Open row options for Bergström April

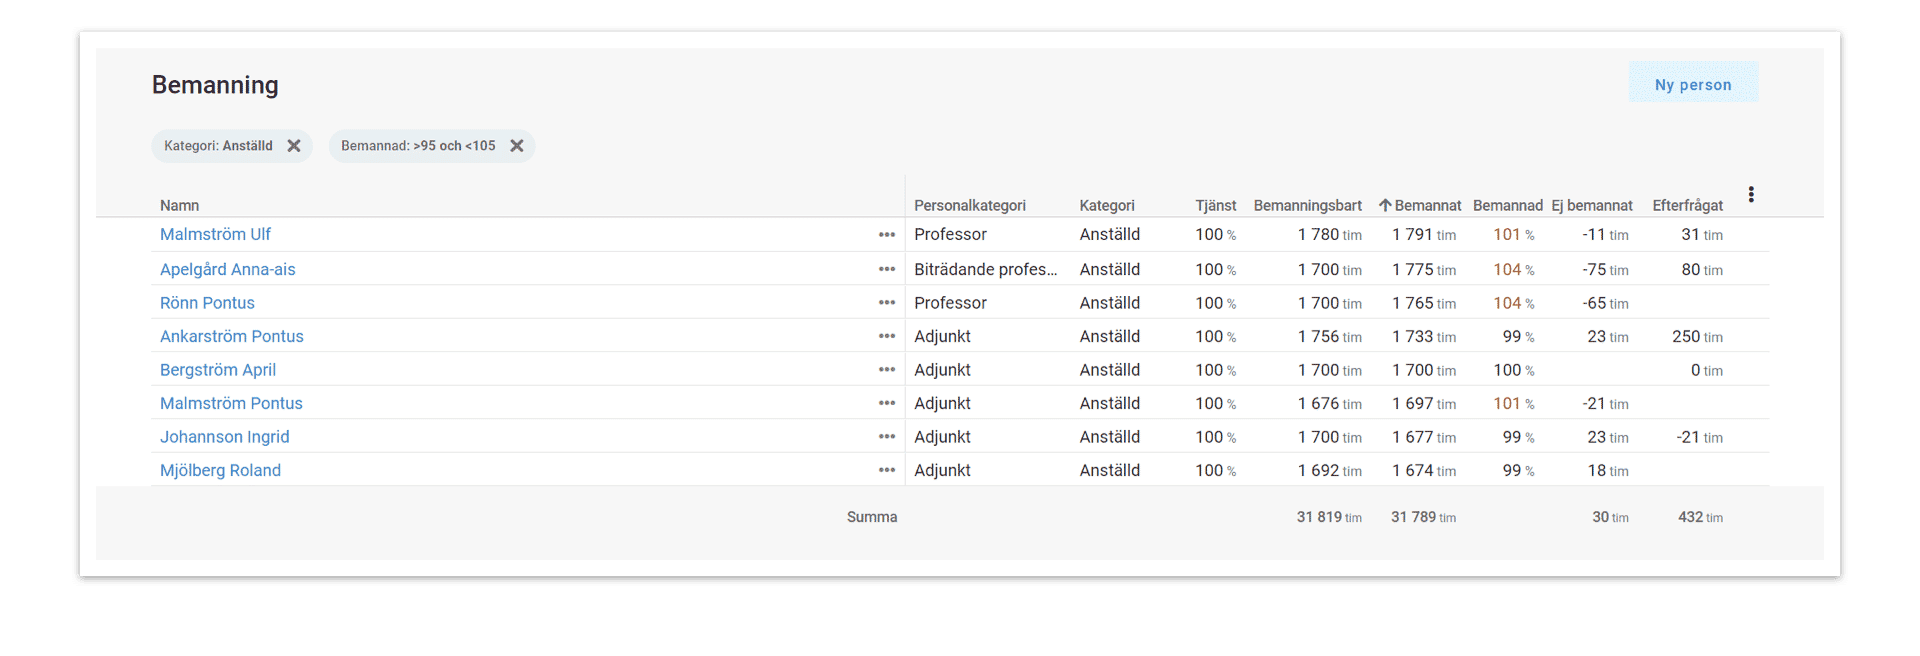pos(887,370)
